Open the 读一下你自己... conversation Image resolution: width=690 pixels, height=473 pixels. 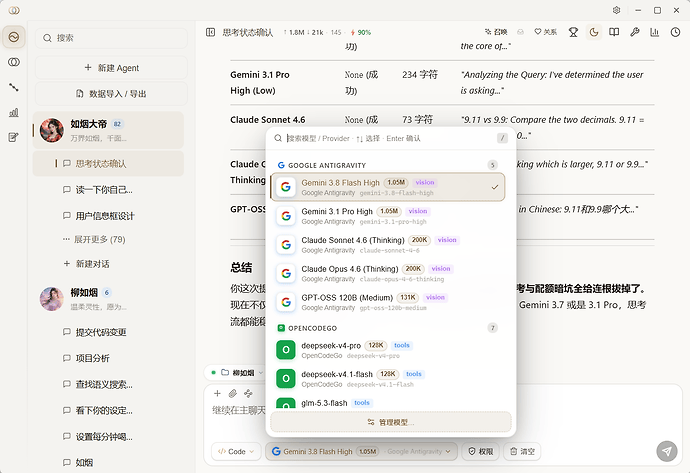coord(108,190)
